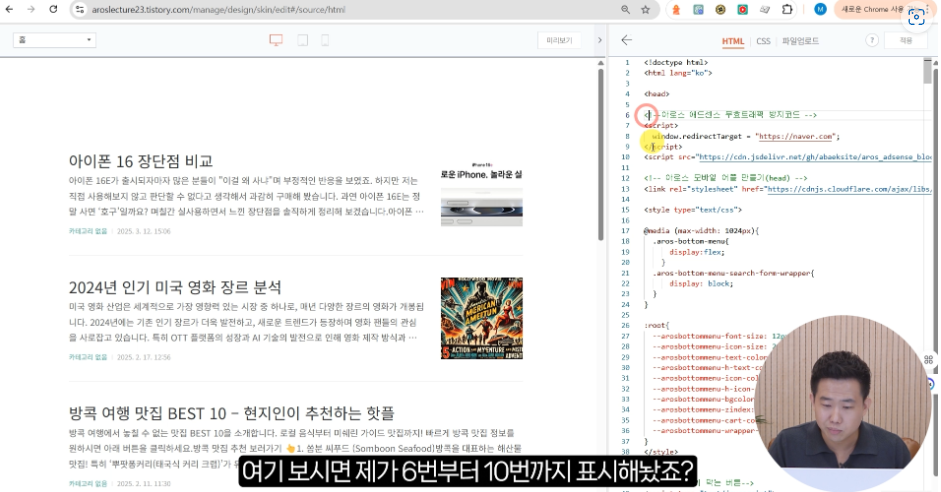Reload the page with the refresh icon
Viewport: 941px width, 492px height.
click(53, 10)
